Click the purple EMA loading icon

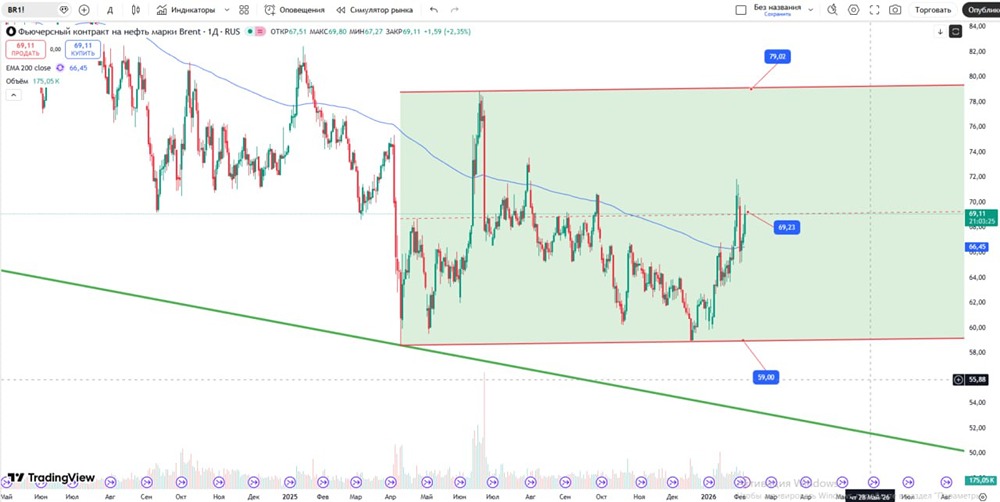tap(61, 67)
